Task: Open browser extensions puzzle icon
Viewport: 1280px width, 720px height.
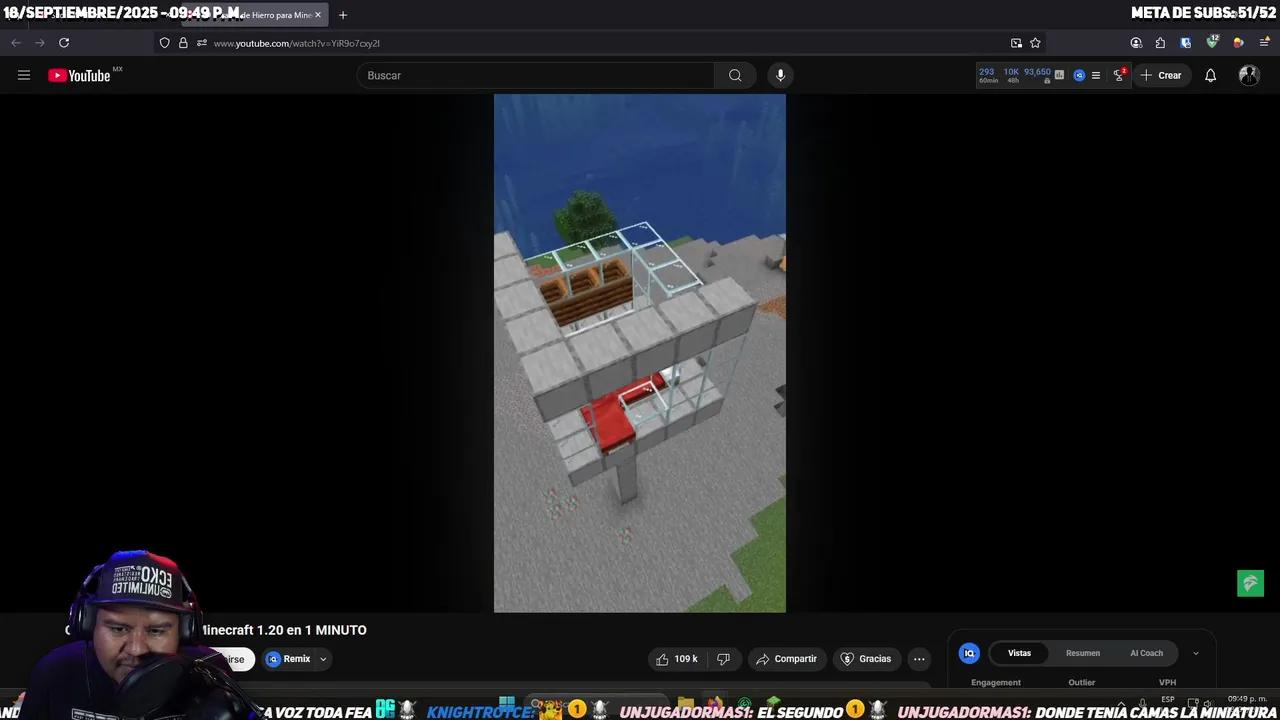Action: pyautogui.click(x=1160, y=43)
